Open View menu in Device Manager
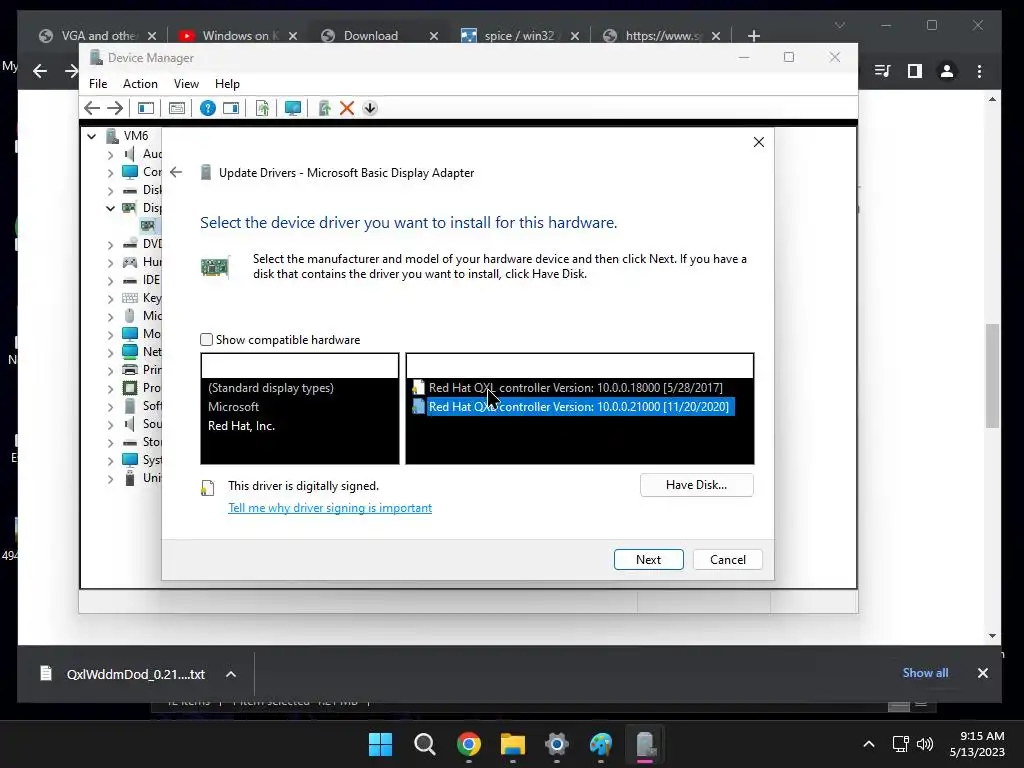 coord(186,84)
